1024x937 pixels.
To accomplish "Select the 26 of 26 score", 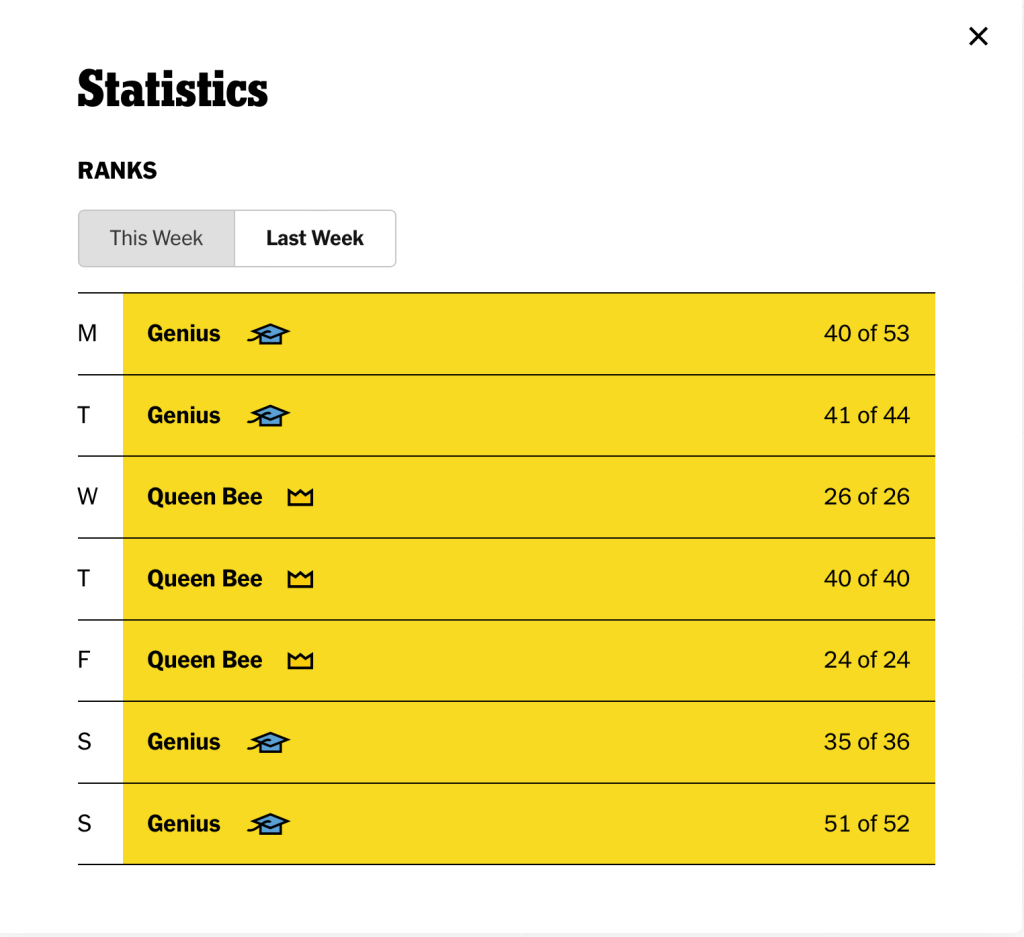I will click(x=866, y=497).
